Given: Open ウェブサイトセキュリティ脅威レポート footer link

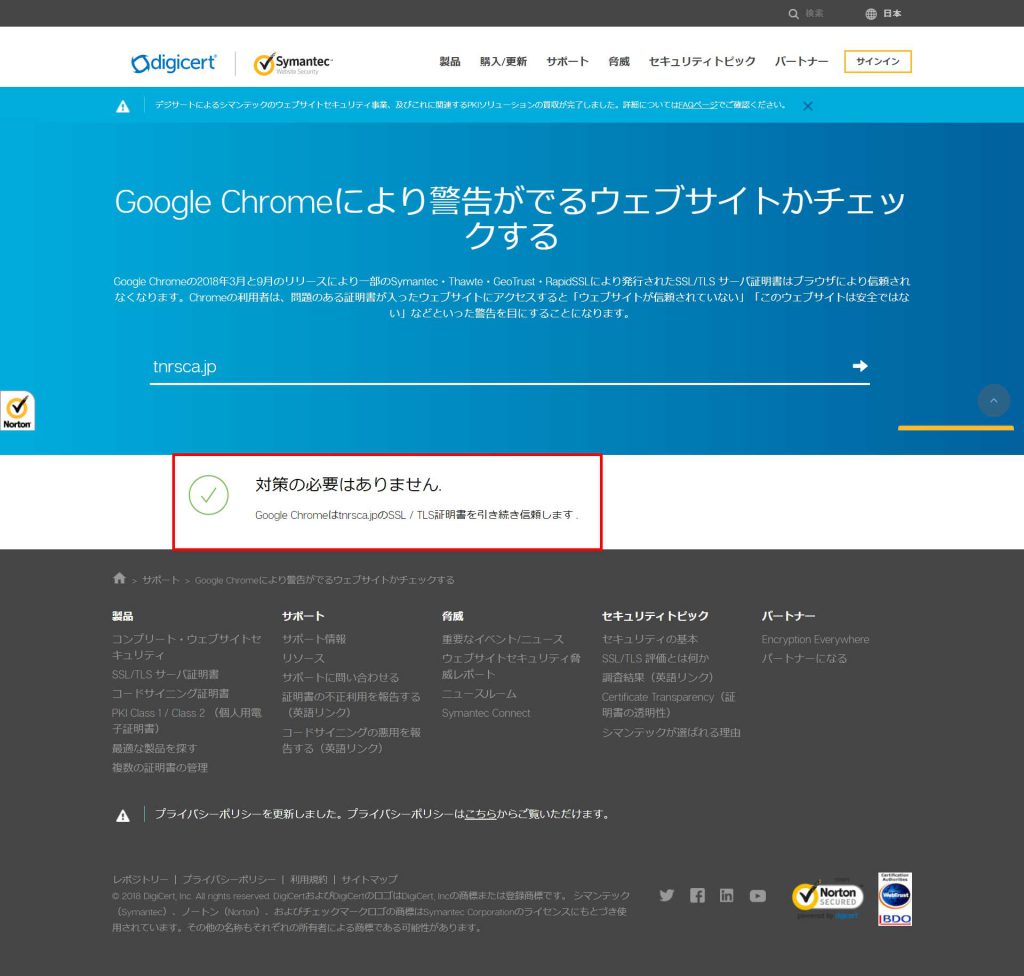Looking at the screenshot, I should pos(511,666).
